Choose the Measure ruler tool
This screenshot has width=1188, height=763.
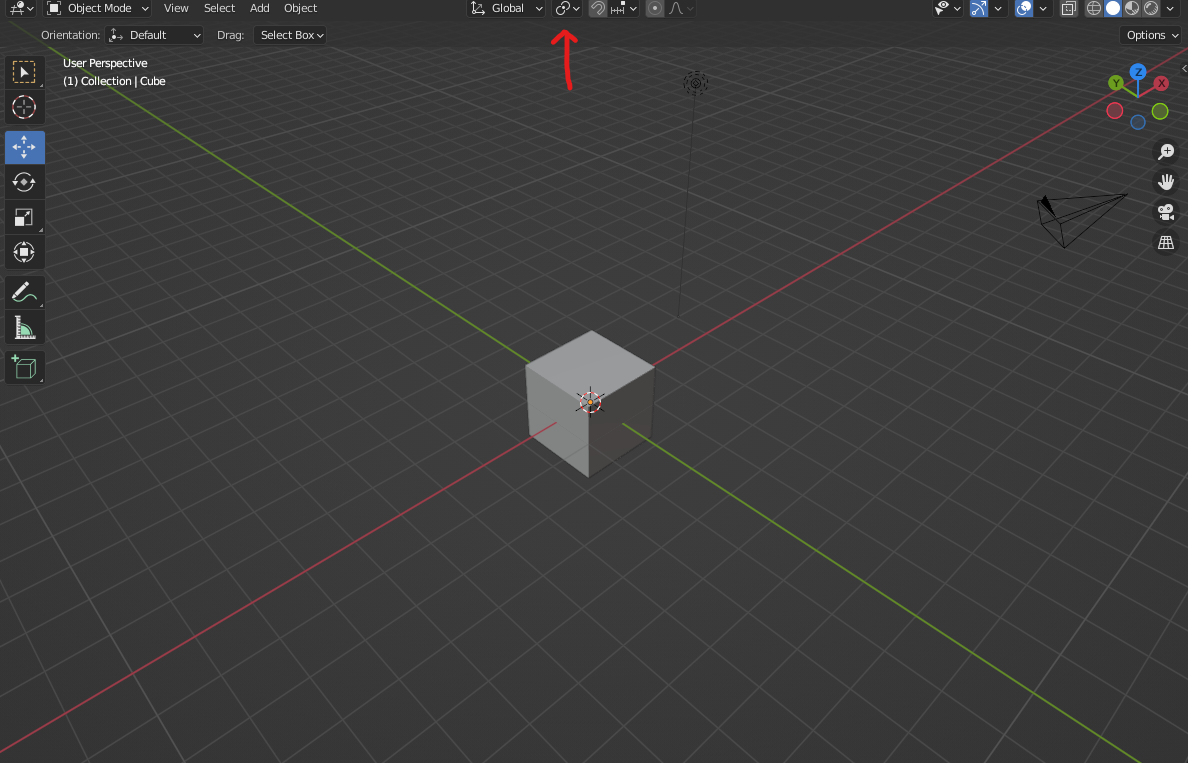coord(24,327)
